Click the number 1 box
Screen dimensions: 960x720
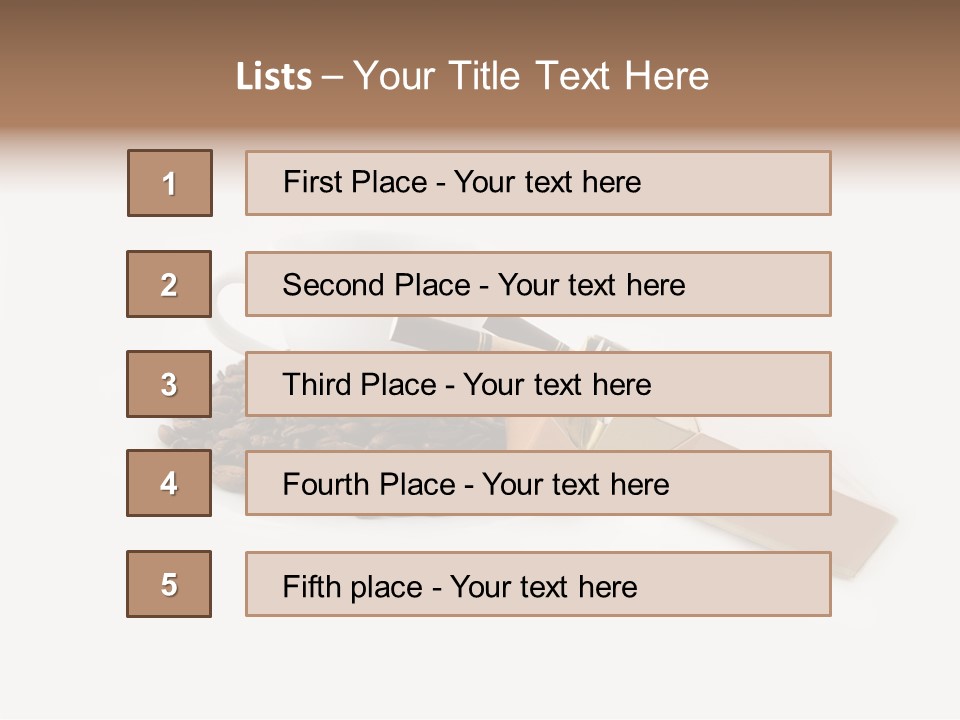(x=169, y=183)
